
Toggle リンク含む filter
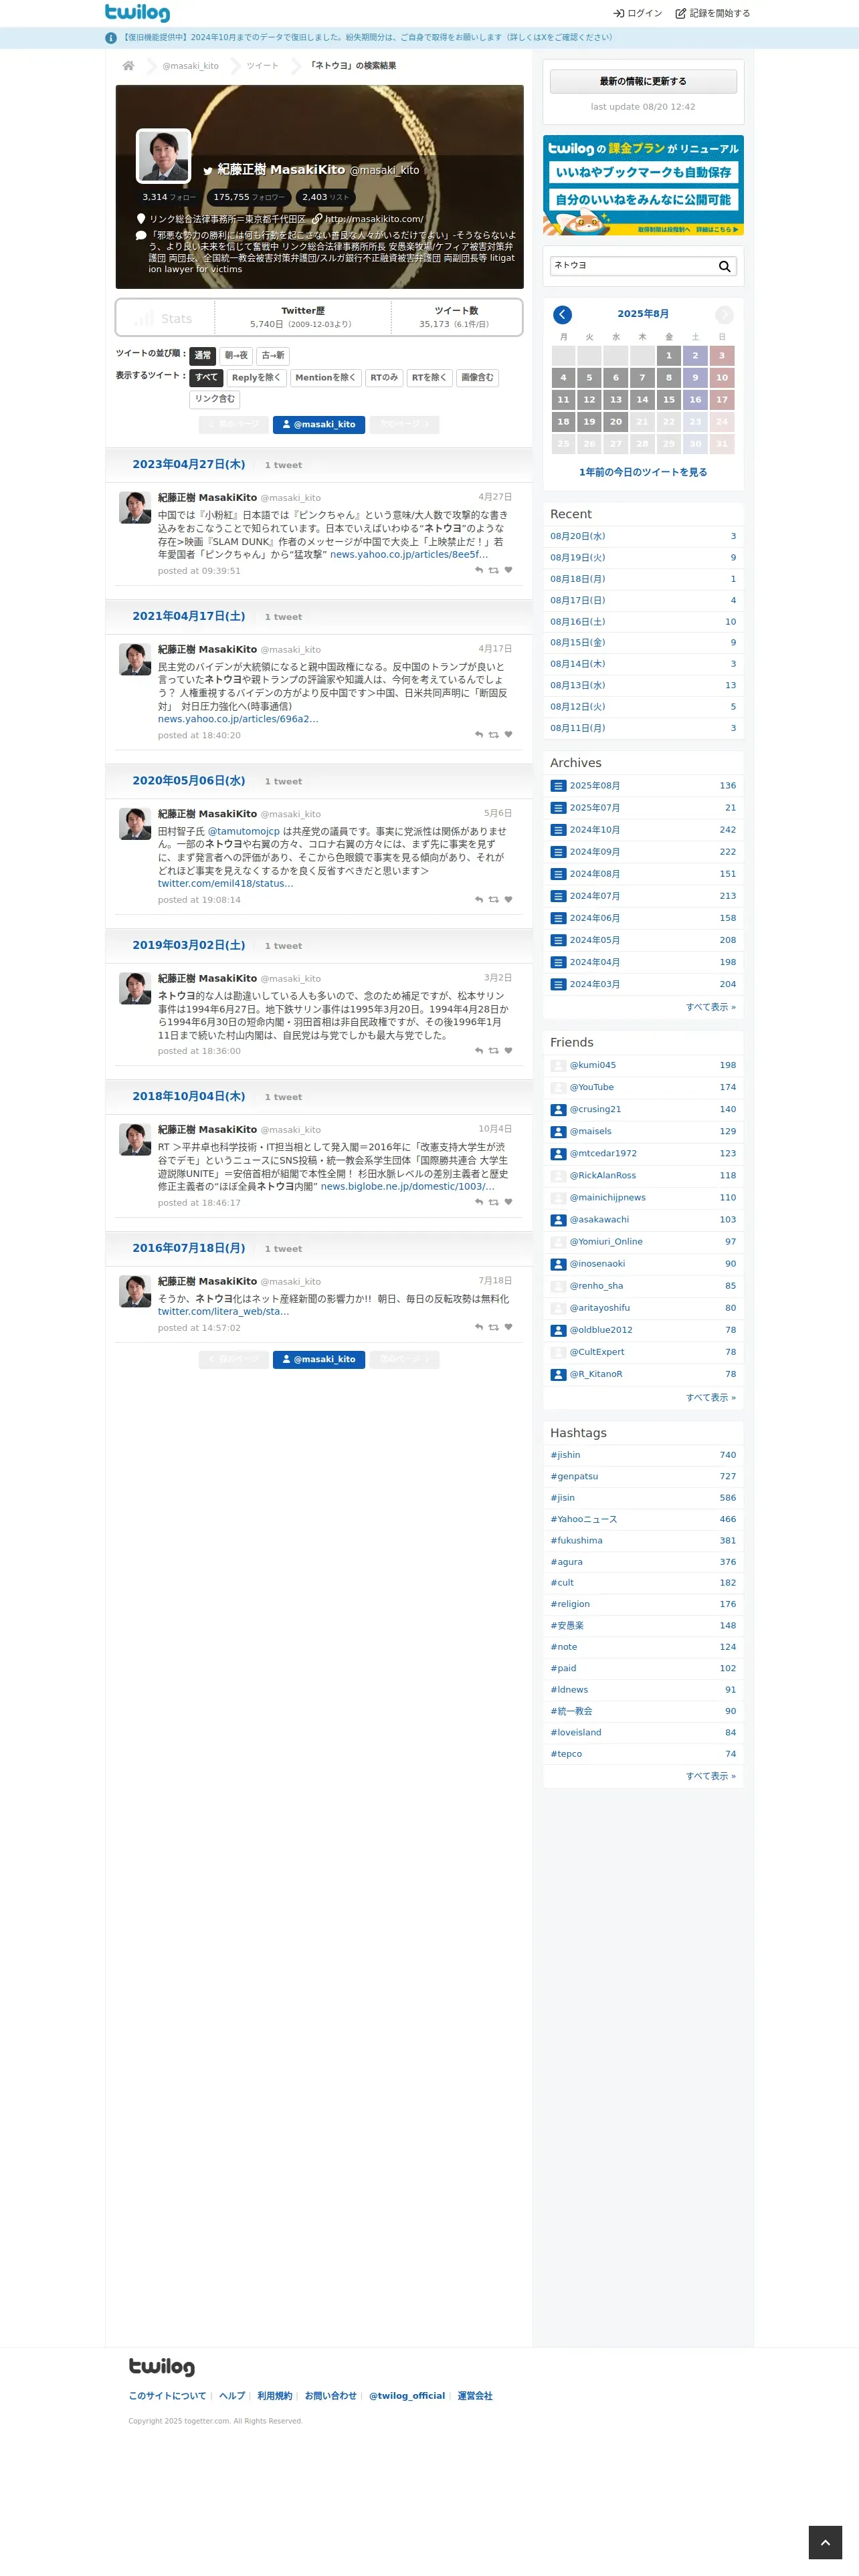(x=215, y=399)
